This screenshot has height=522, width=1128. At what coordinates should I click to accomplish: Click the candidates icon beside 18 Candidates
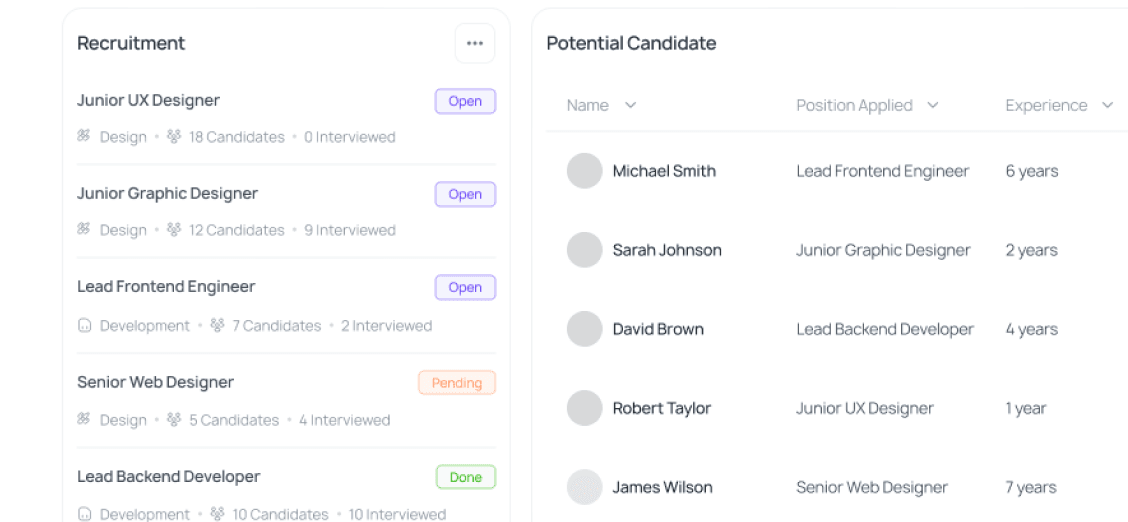click(174, 136)
